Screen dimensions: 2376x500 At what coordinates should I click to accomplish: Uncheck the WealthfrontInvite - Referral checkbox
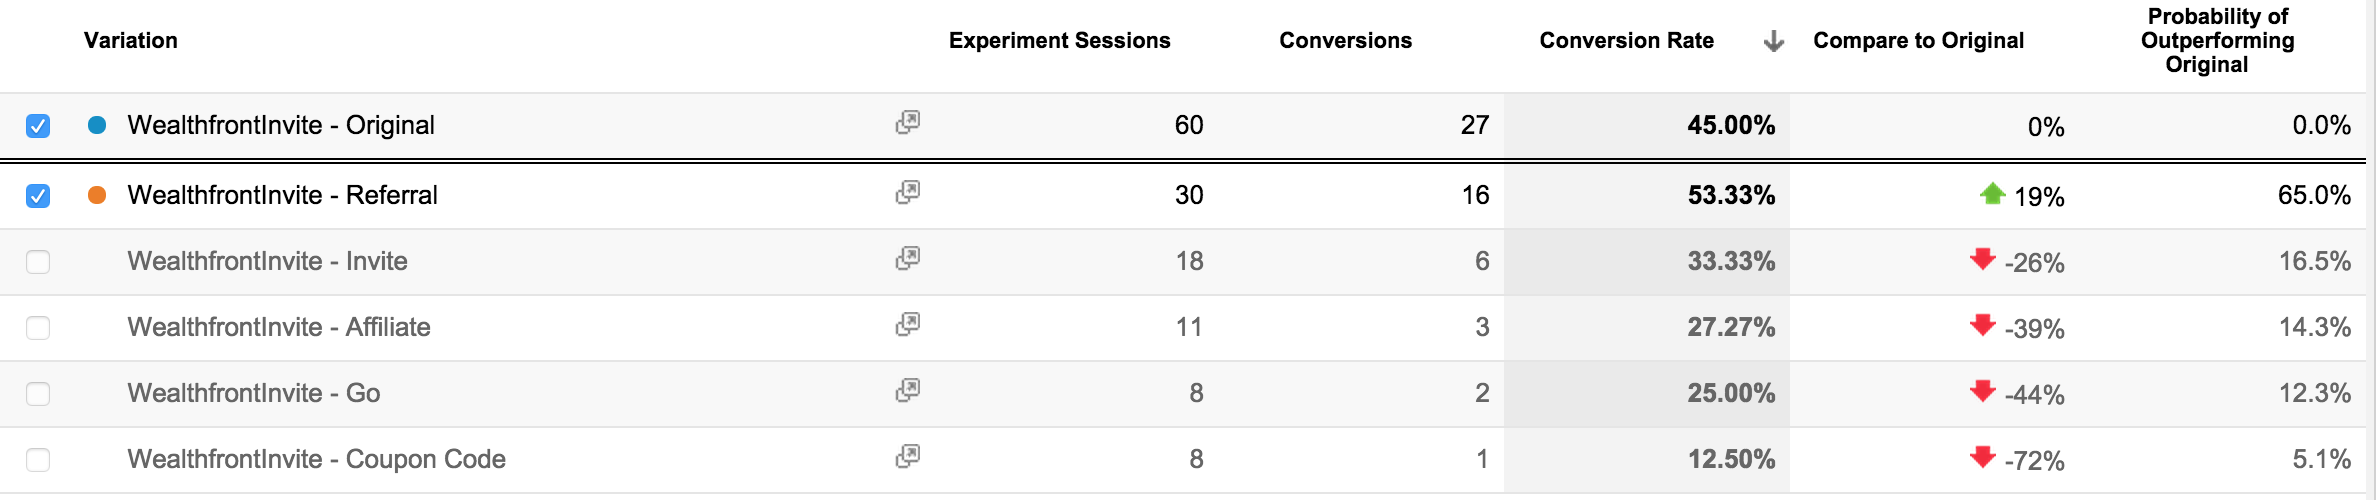point(38,196)
